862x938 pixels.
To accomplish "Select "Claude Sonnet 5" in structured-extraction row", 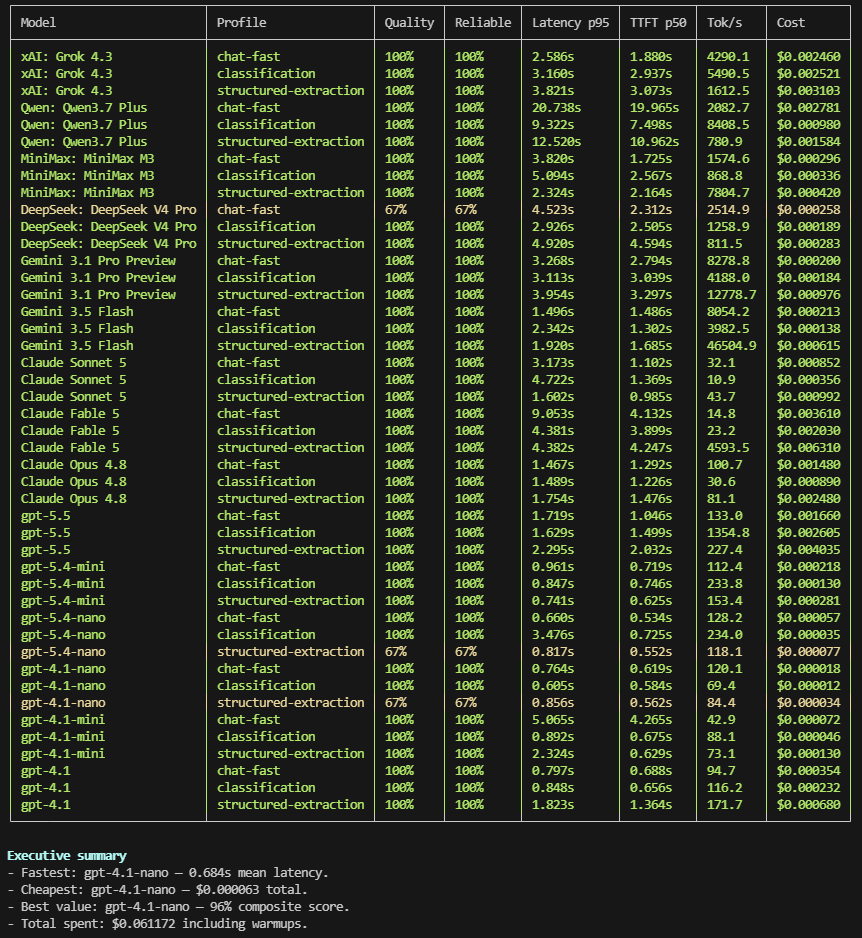I will (74, 397).
